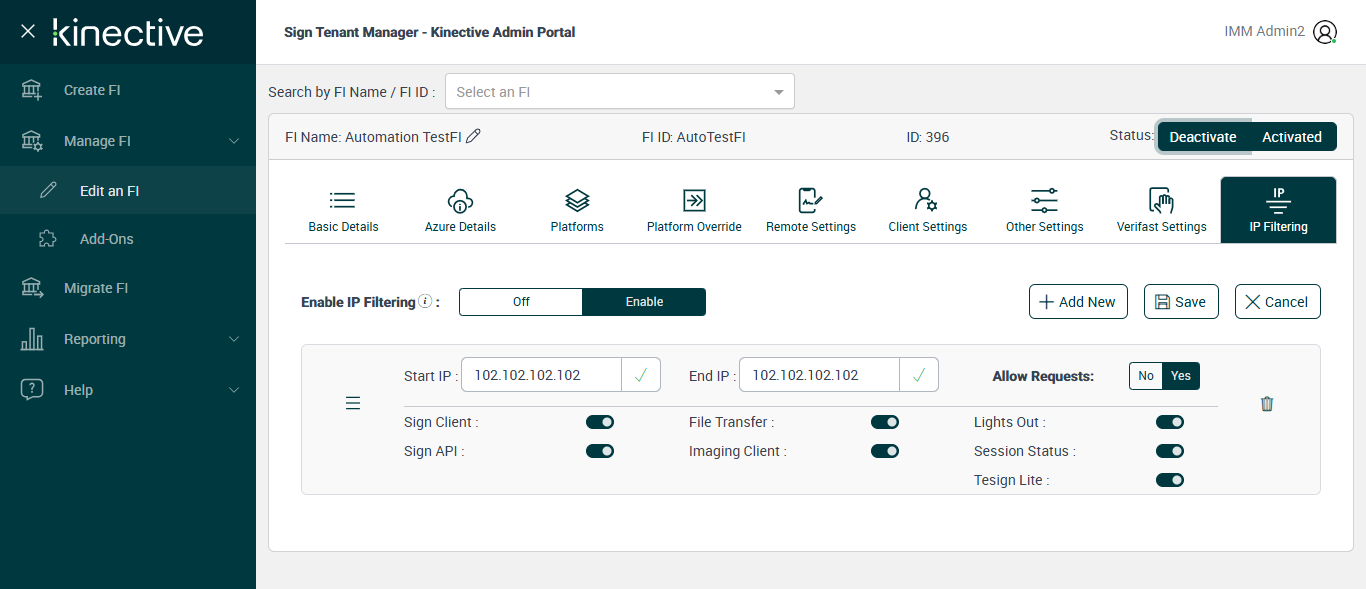1366x589 pixels.
Task: Click the Help question mark icon
Action: 32,390
